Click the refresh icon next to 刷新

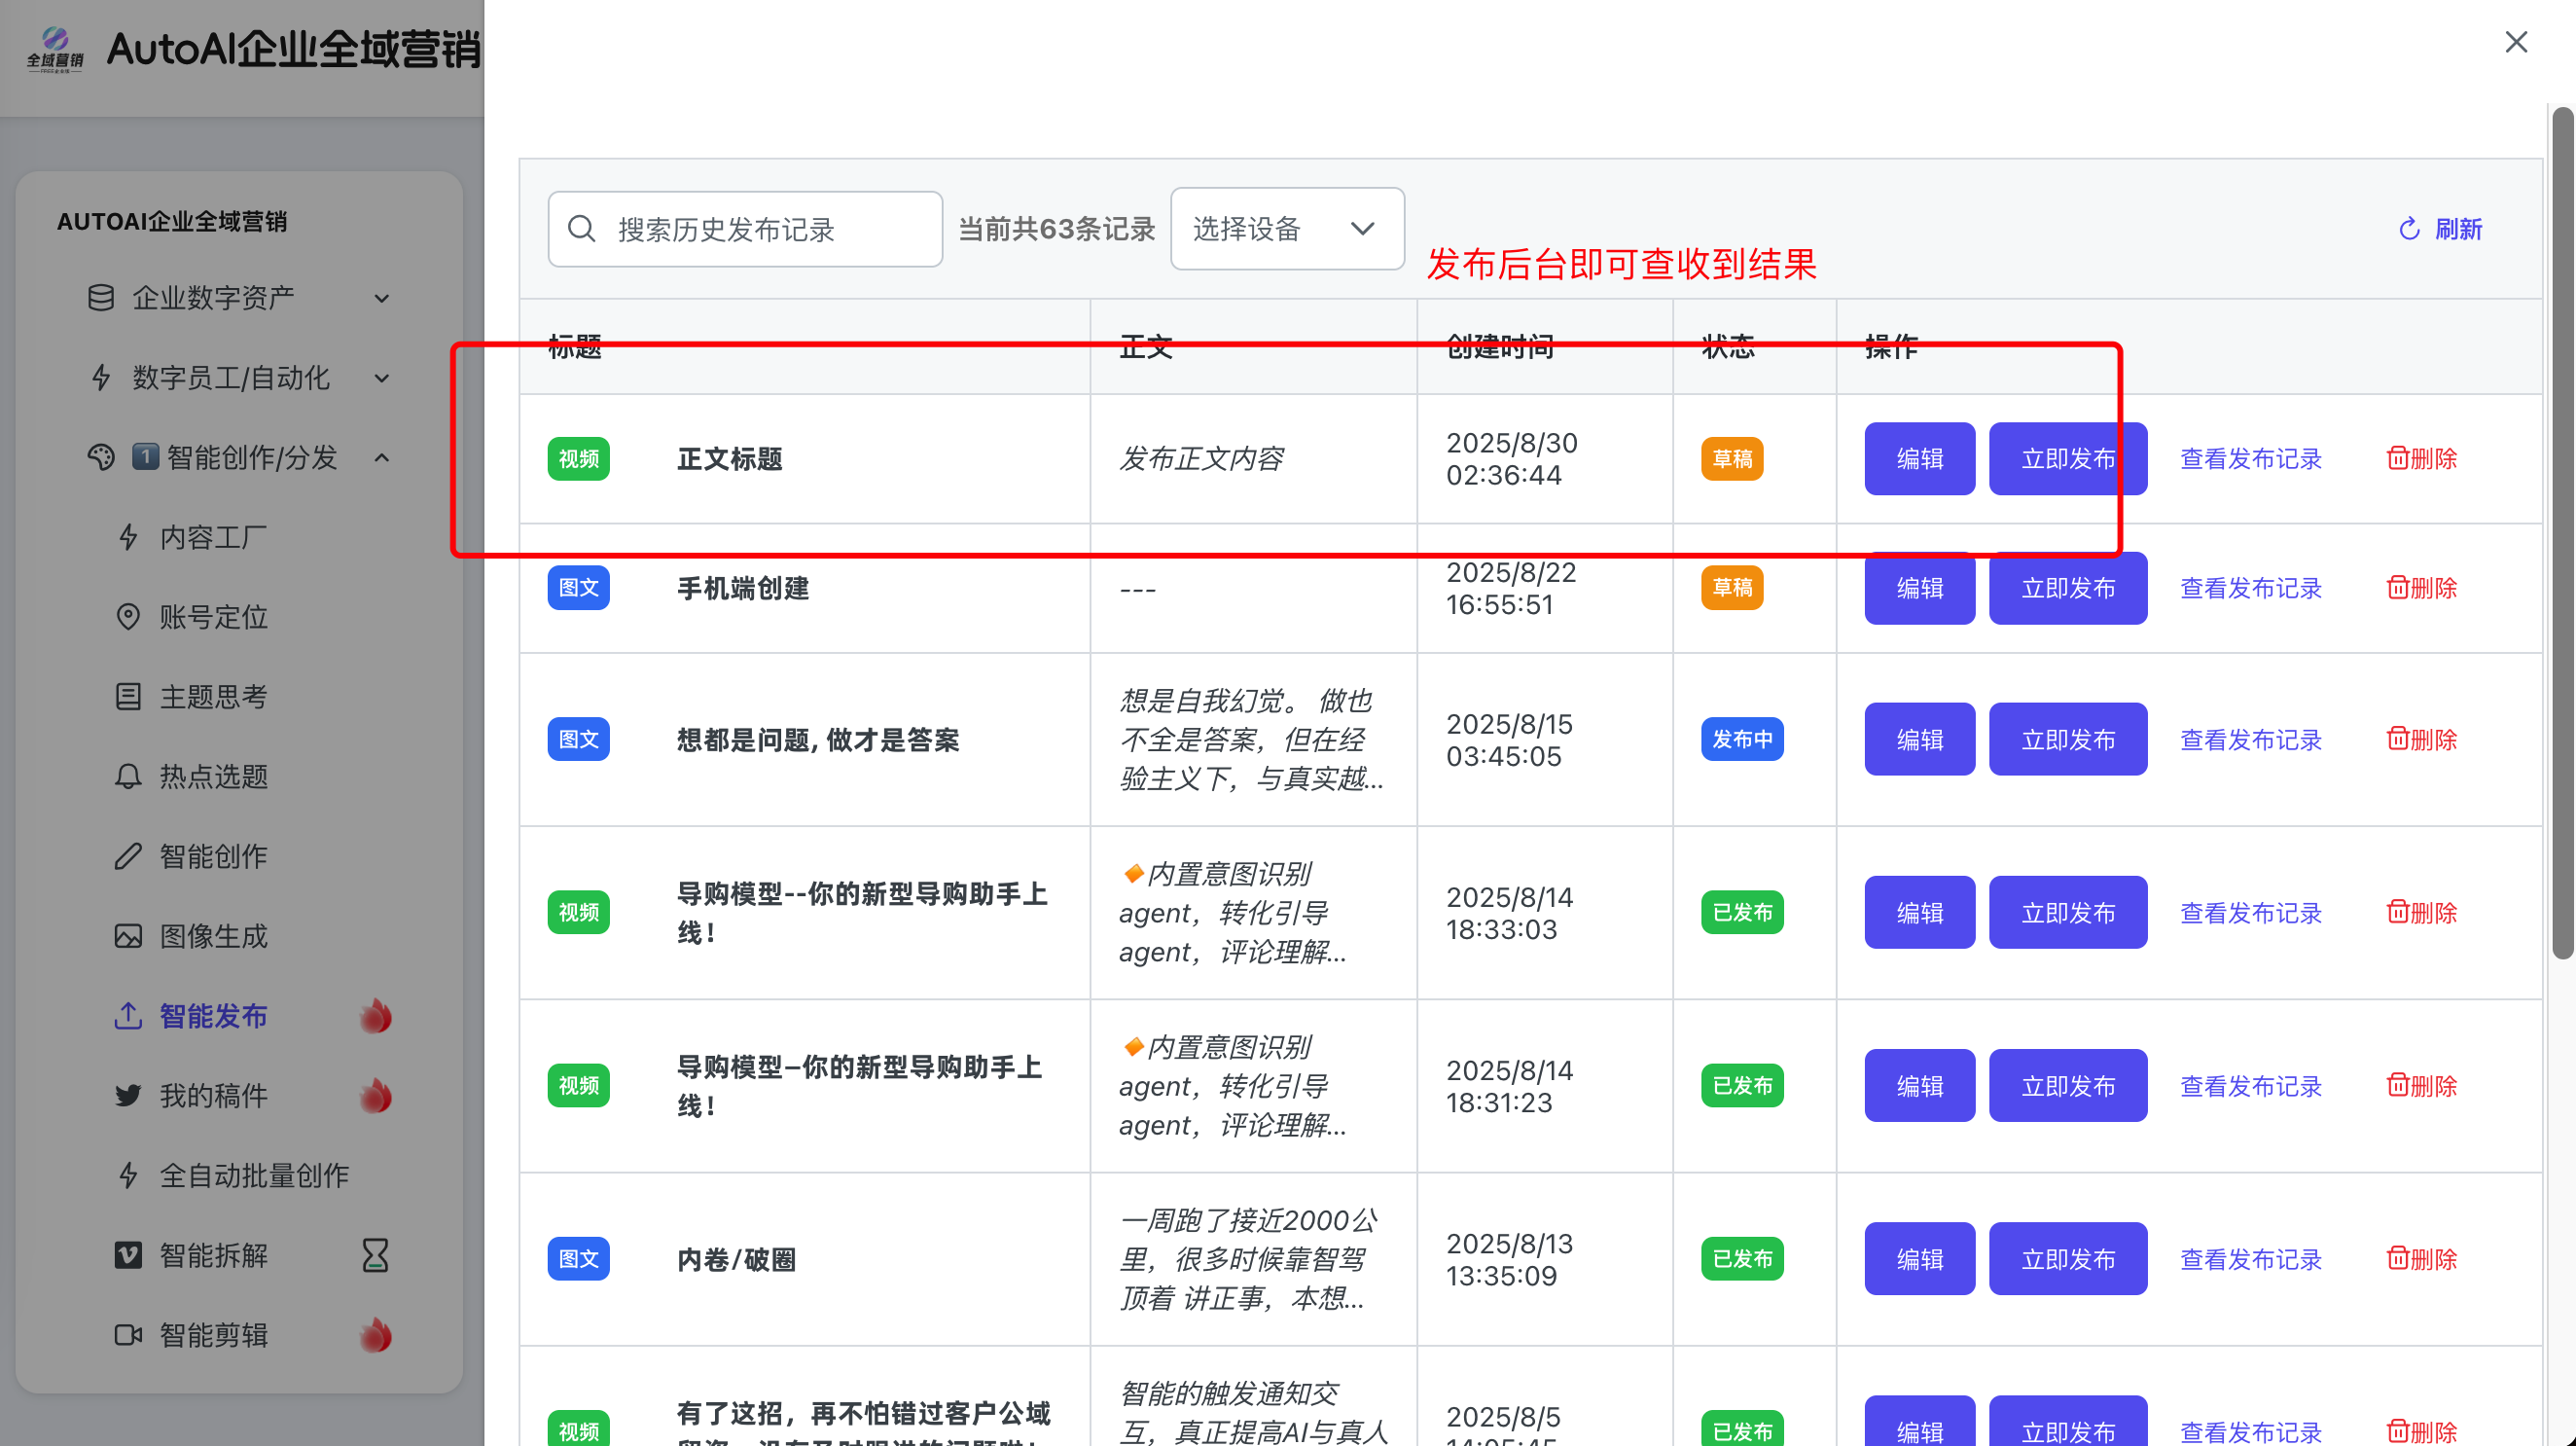point(2409,229)
